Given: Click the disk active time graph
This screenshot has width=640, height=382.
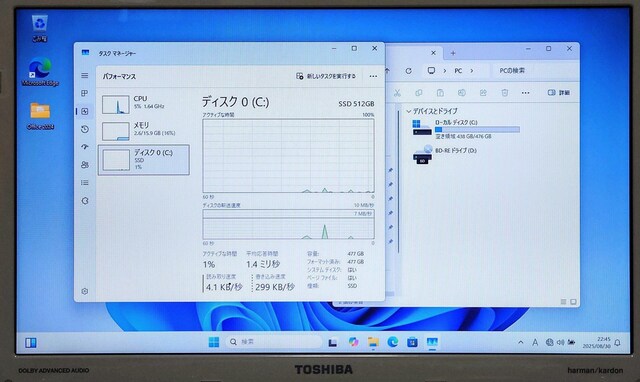Looking at the screenshot, I should click(x=288, y=155).
